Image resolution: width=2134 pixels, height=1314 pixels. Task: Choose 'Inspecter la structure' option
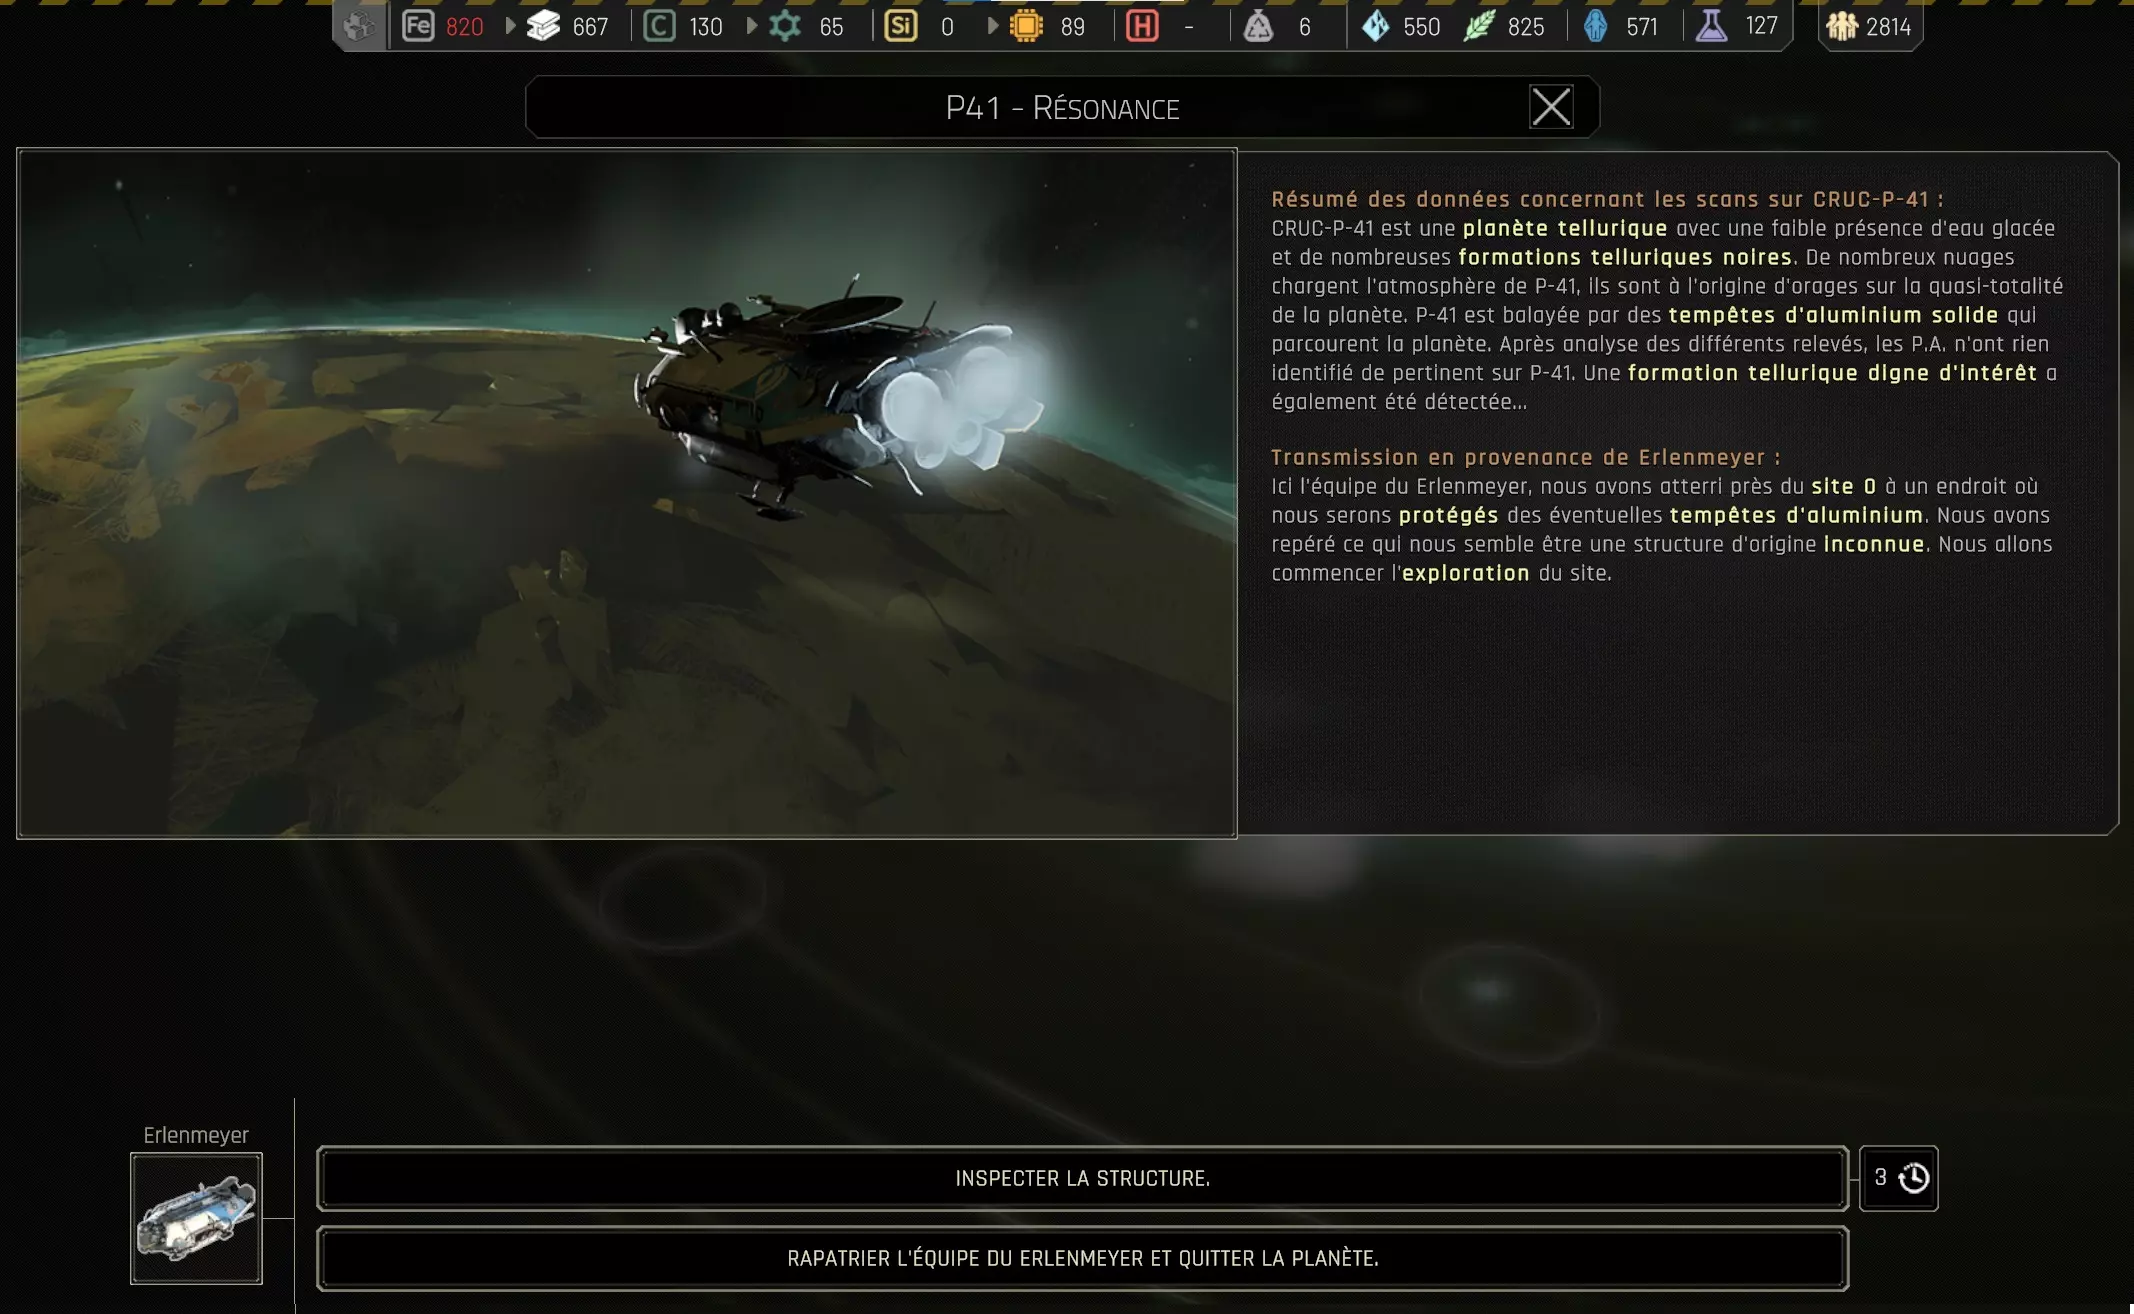point(1082,1178)
